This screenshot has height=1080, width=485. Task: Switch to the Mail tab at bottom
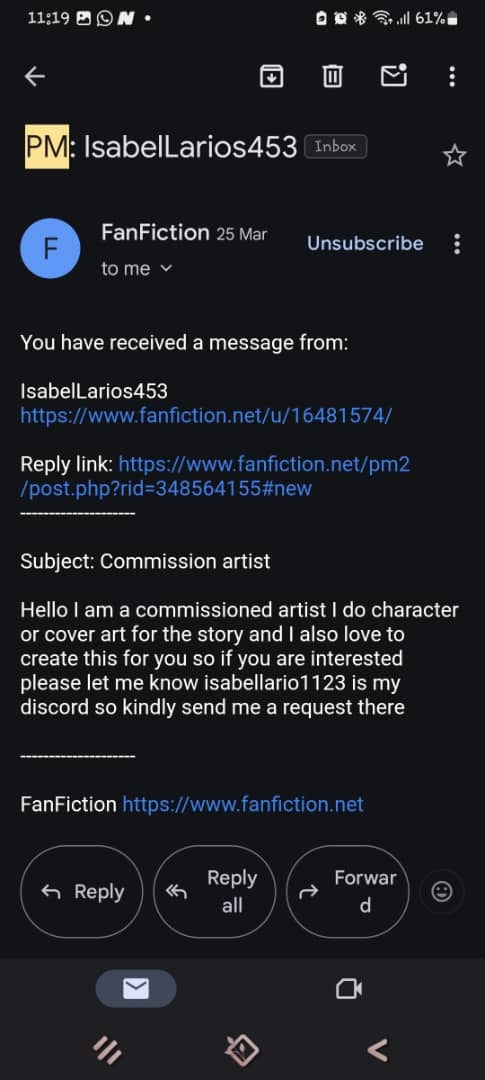point(136,989)
